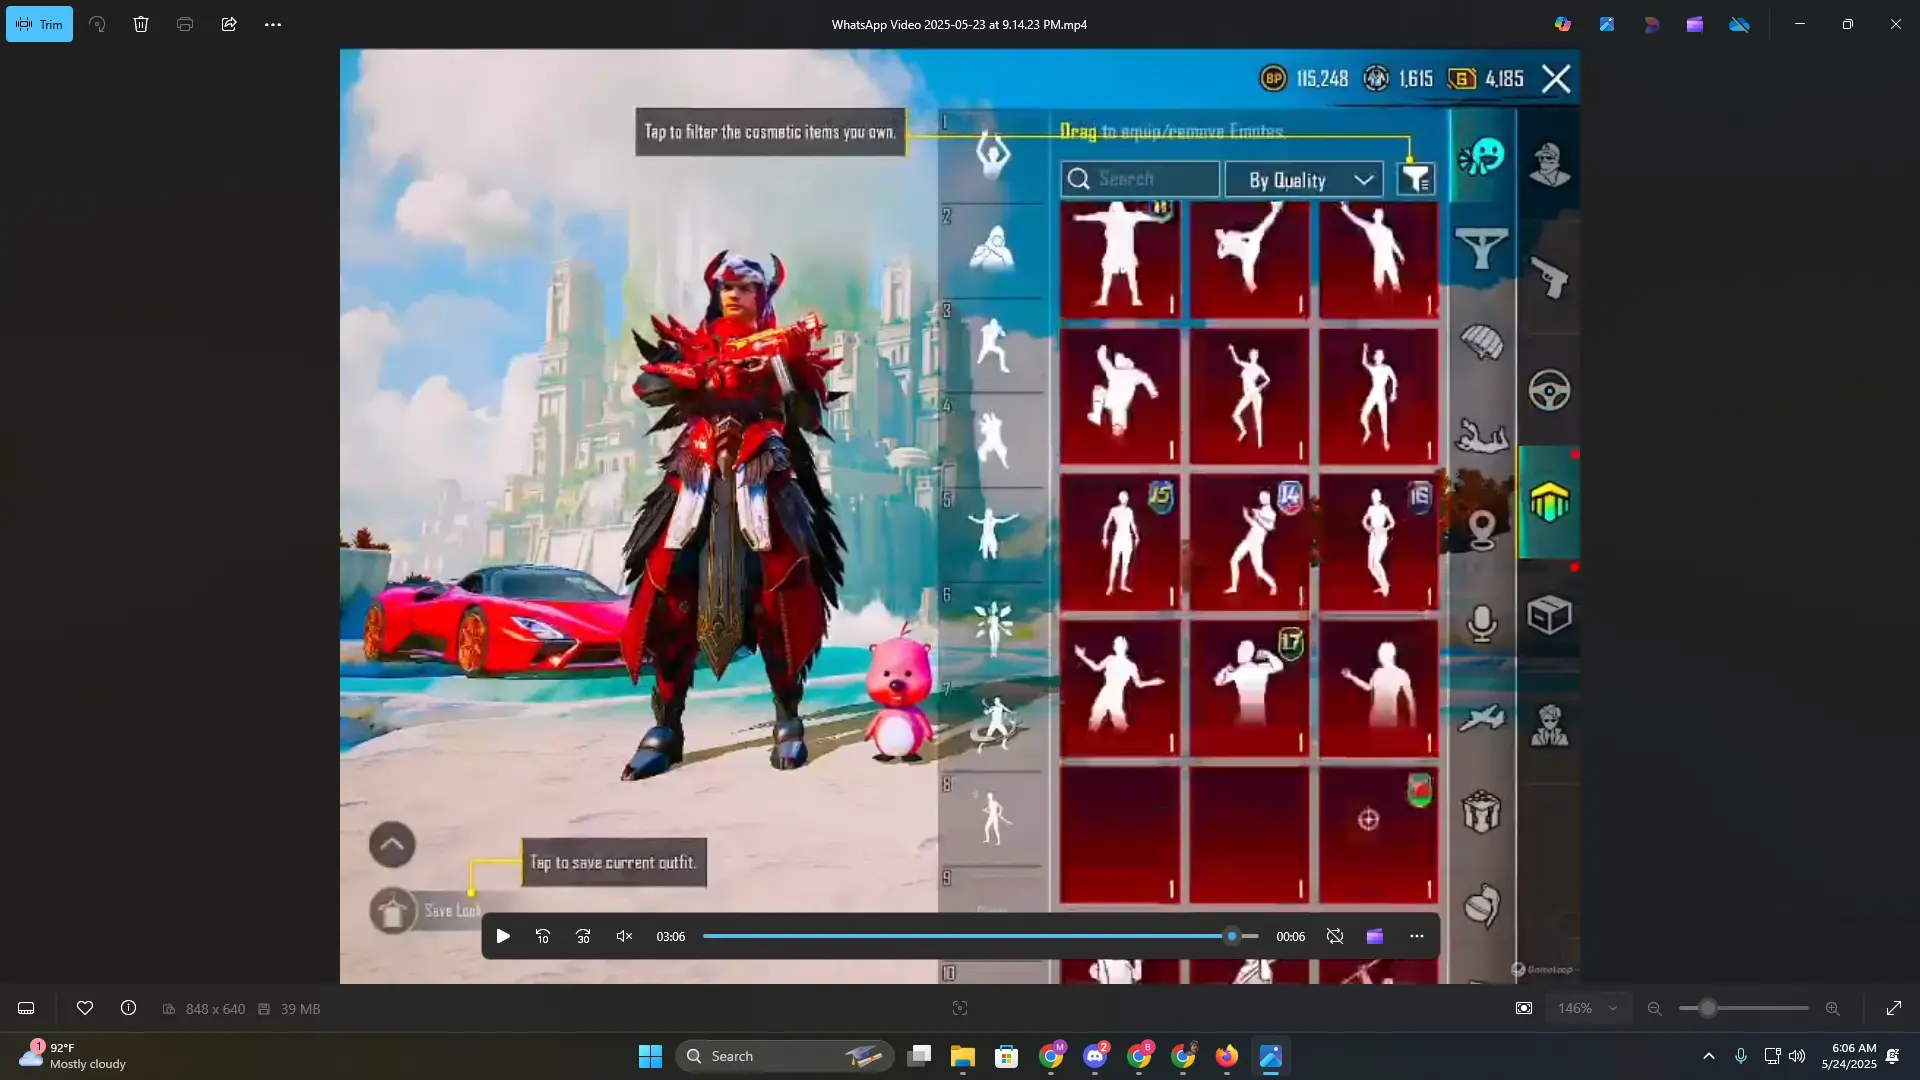Open Discord from taskbar
The width and height of the screenshot is (1920, 1080).
pyautogui.click(x=1095, y=1056)
